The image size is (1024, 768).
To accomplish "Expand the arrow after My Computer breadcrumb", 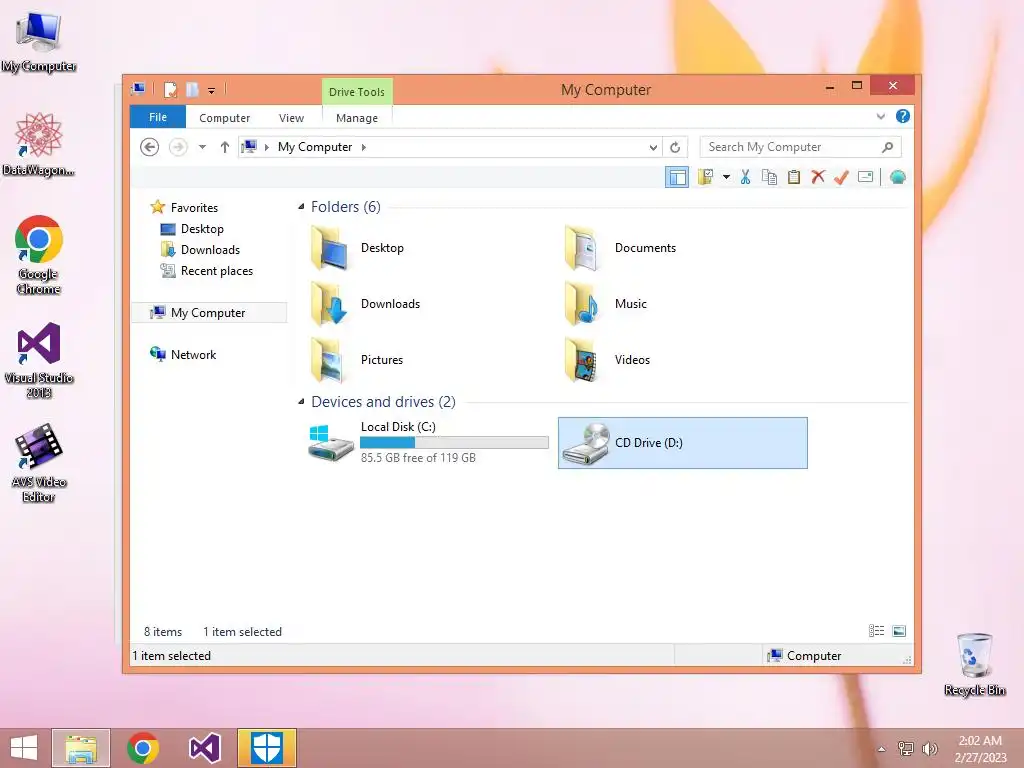I will [364, 147].
